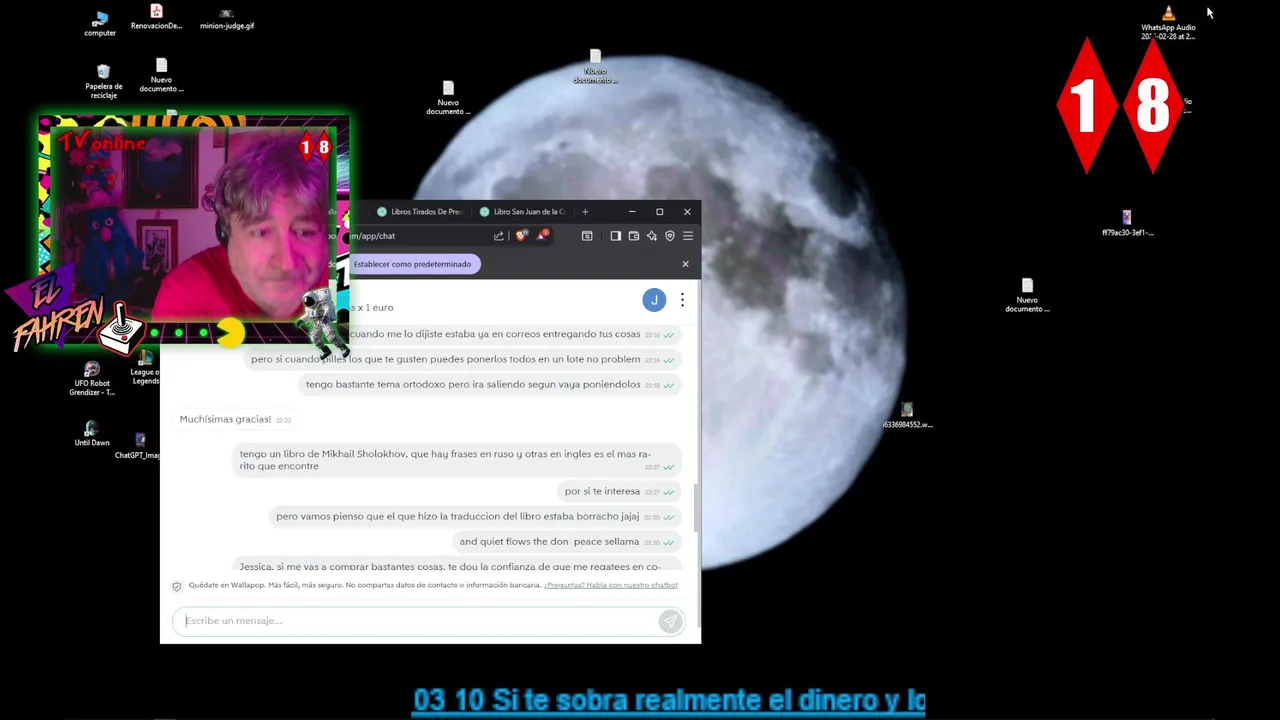This screenshot has height=720, width=1280.
Task: Click the 'por si te interesa' message
Action: click(618, 491)
